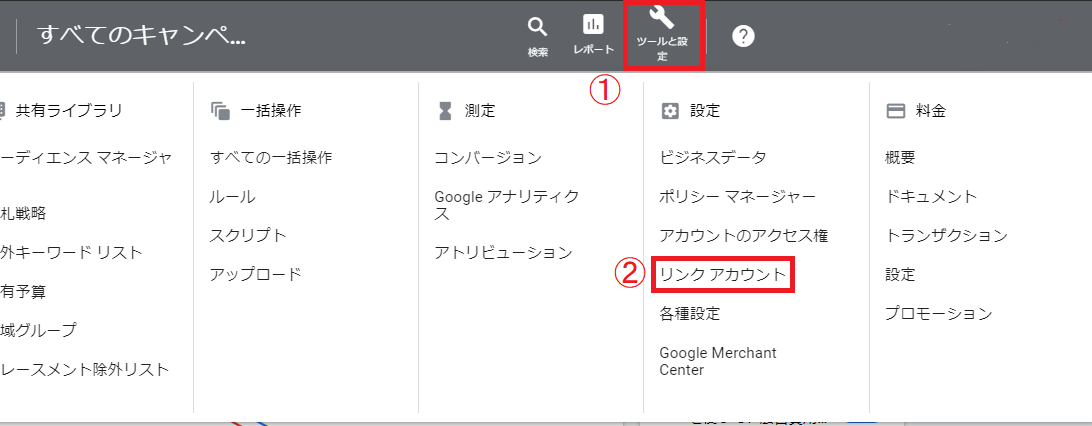Click the 一括操作 section icon
The image size is (1092, 426).
pyautogui.click(x=220, y=111)
